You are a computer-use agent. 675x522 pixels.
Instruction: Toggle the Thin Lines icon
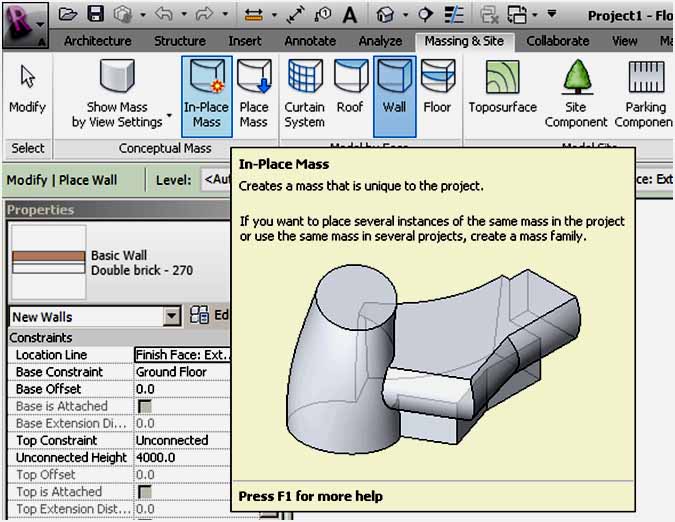(x=454, y=15)
